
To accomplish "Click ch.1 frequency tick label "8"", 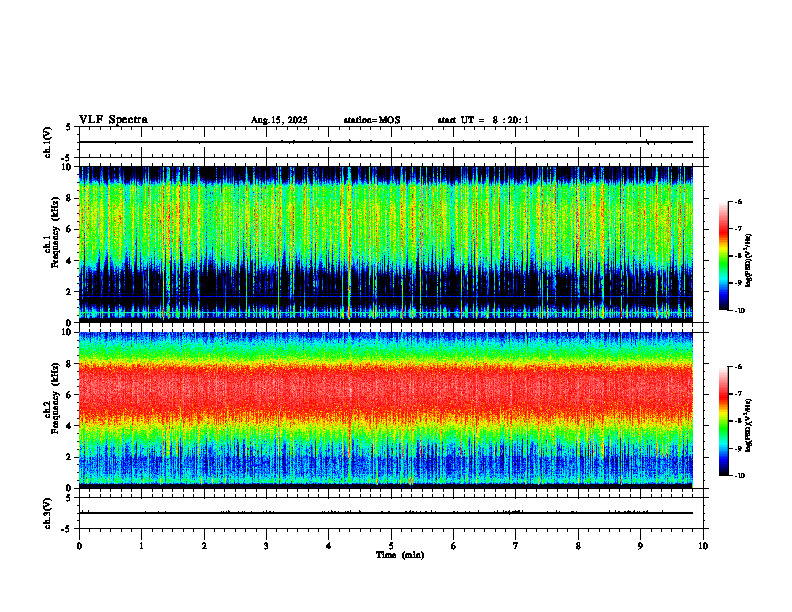I will click(70, 198).
